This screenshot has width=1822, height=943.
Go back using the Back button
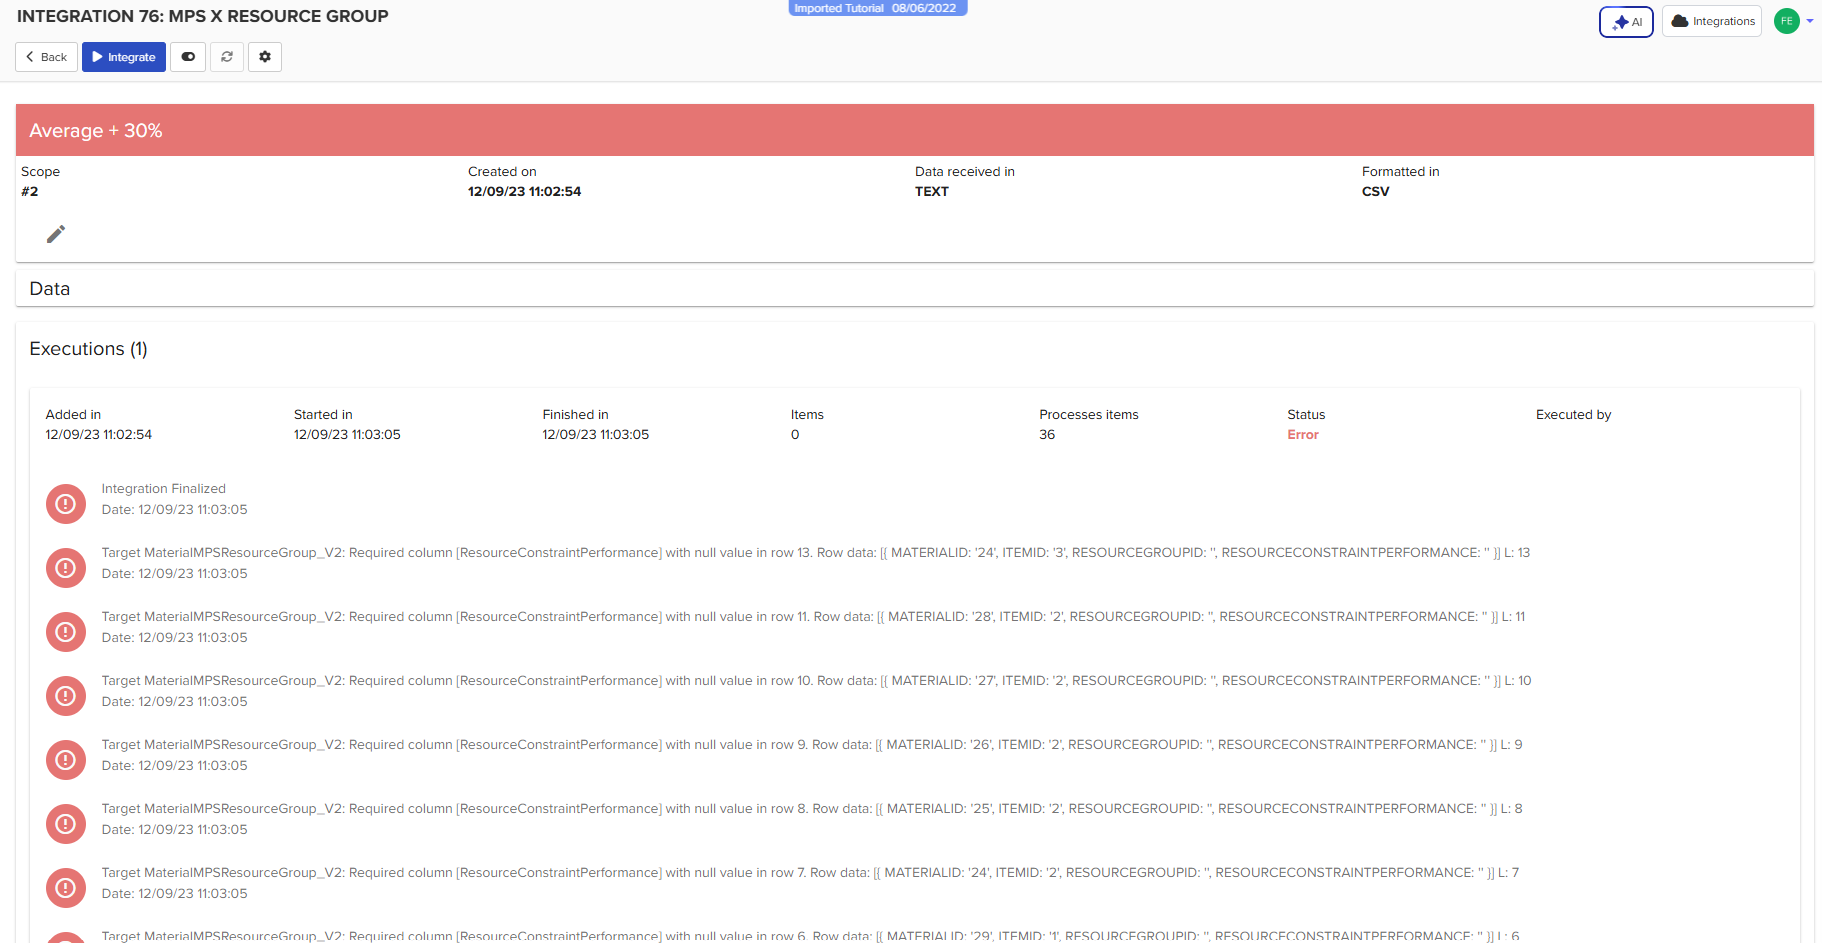pos(46,57)
